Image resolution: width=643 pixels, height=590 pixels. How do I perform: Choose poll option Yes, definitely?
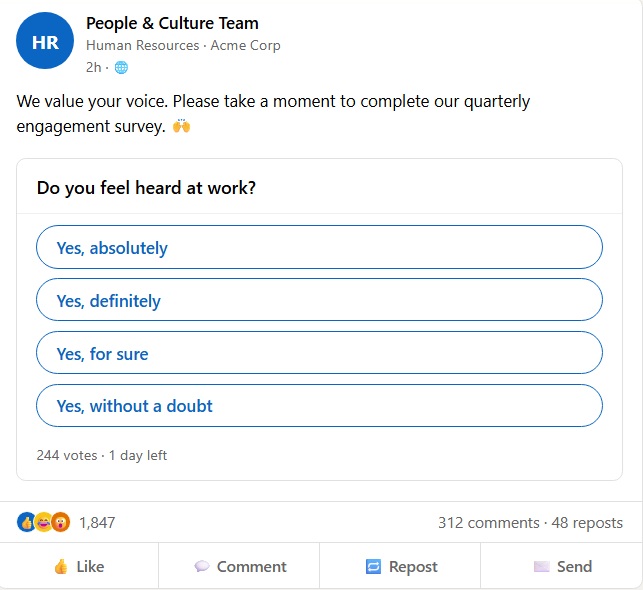[319, 300]
